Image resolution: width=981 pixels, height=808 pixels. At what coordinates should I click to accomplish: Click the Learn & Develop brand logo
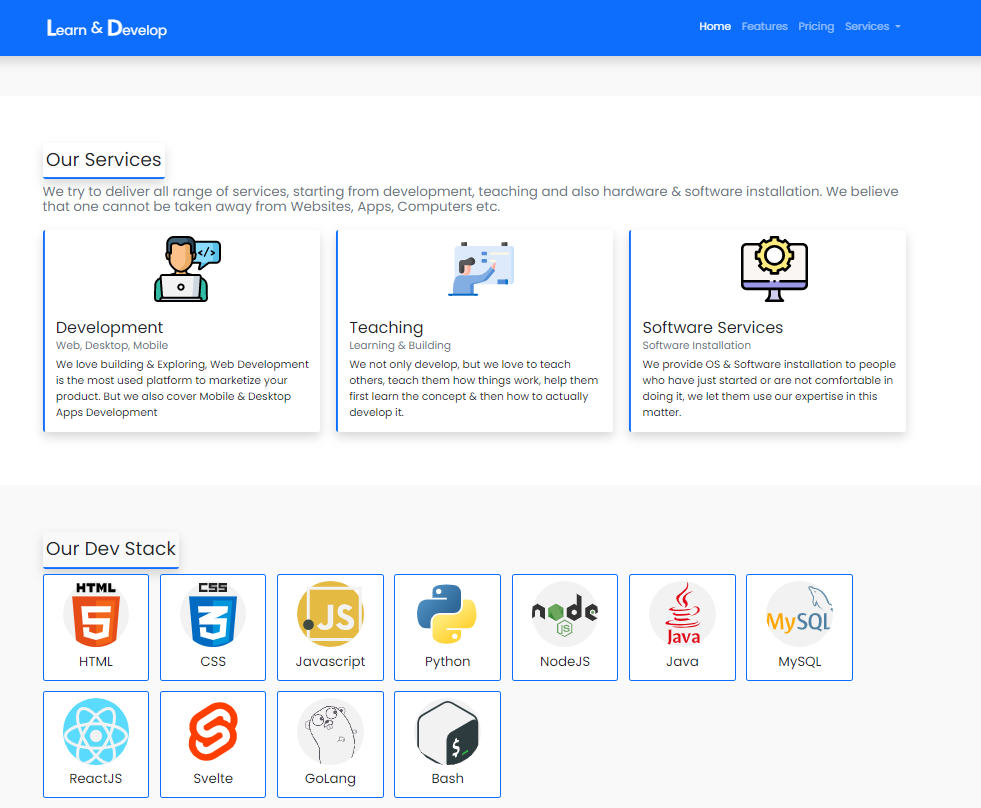[x=107, y=28]
